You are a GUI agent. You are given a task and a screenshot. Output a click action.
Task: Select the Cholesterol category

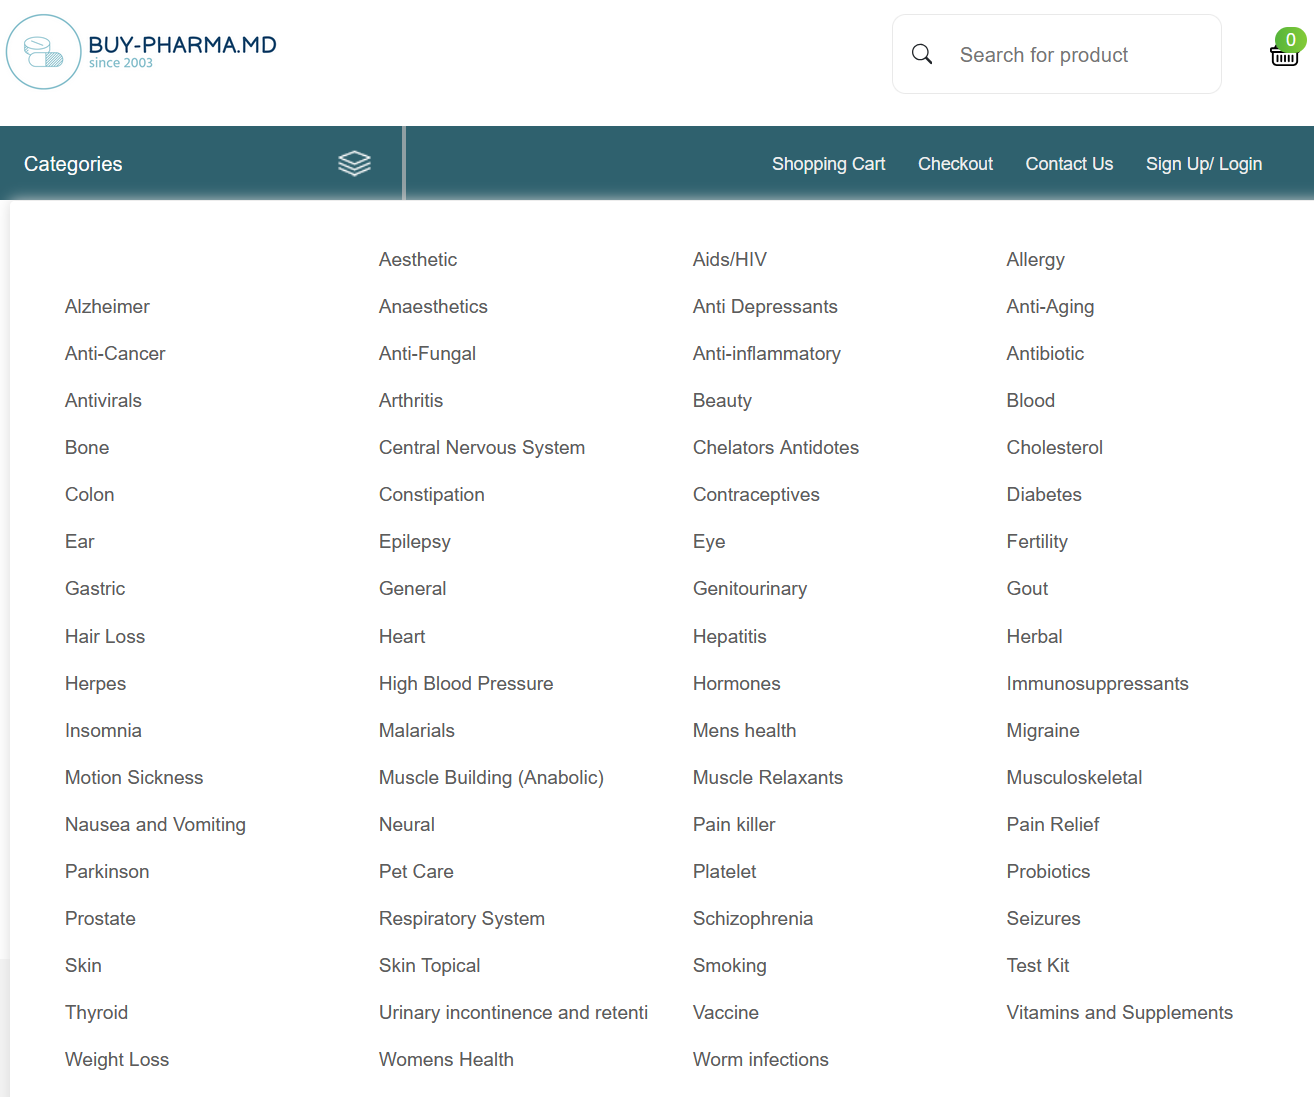pos(1054,448)
